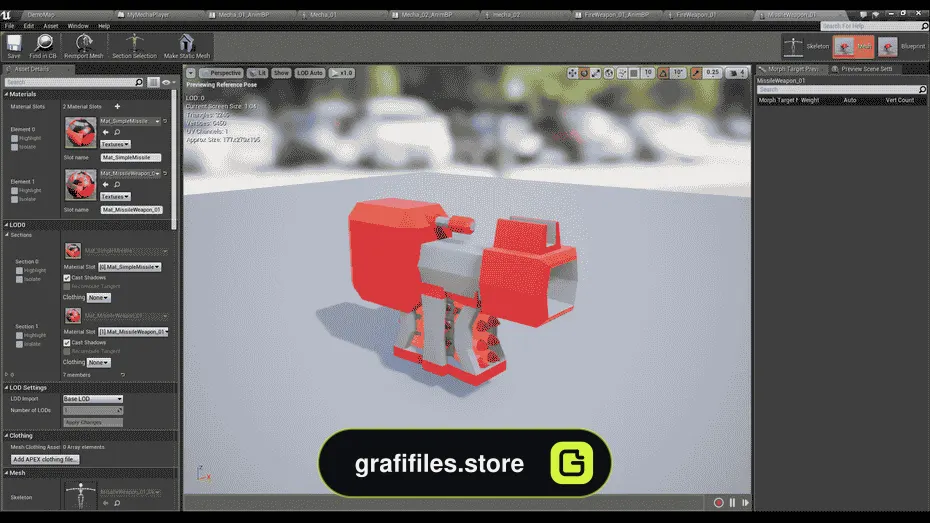Add a new material slot with plus

pos(117,107)
